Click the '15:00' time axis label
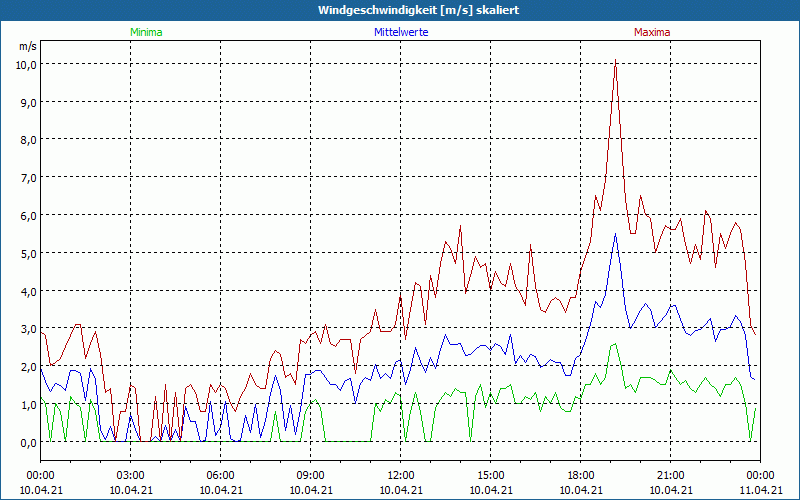 490,476
